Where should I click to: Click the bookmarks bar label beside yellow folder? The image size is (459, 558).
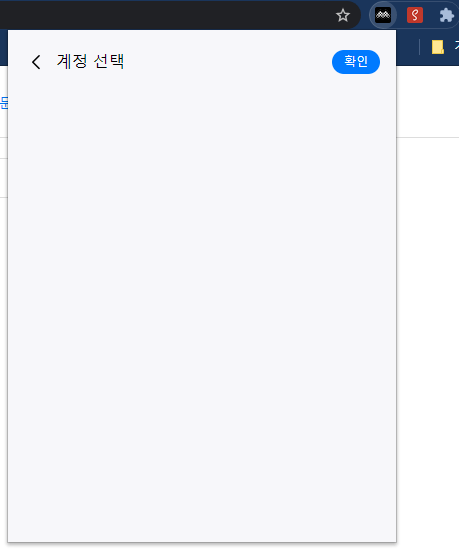click(456, 47)
